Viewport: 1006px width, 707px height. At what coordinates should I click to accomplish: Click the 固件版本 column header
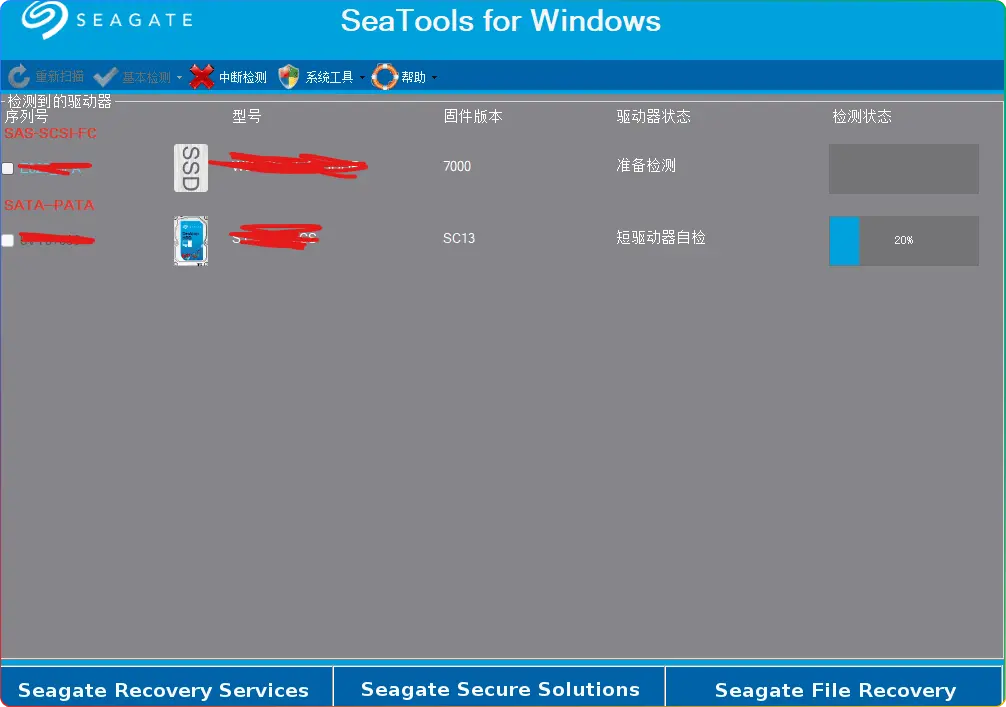pyautogui.click(x=473, y=116)
